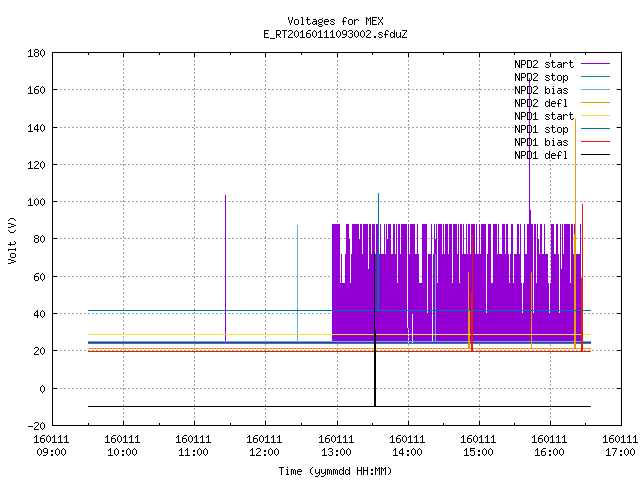Click the light blue NPD2 bias legend line
This screenshot has height=480, width=640.
coord(595,89)
